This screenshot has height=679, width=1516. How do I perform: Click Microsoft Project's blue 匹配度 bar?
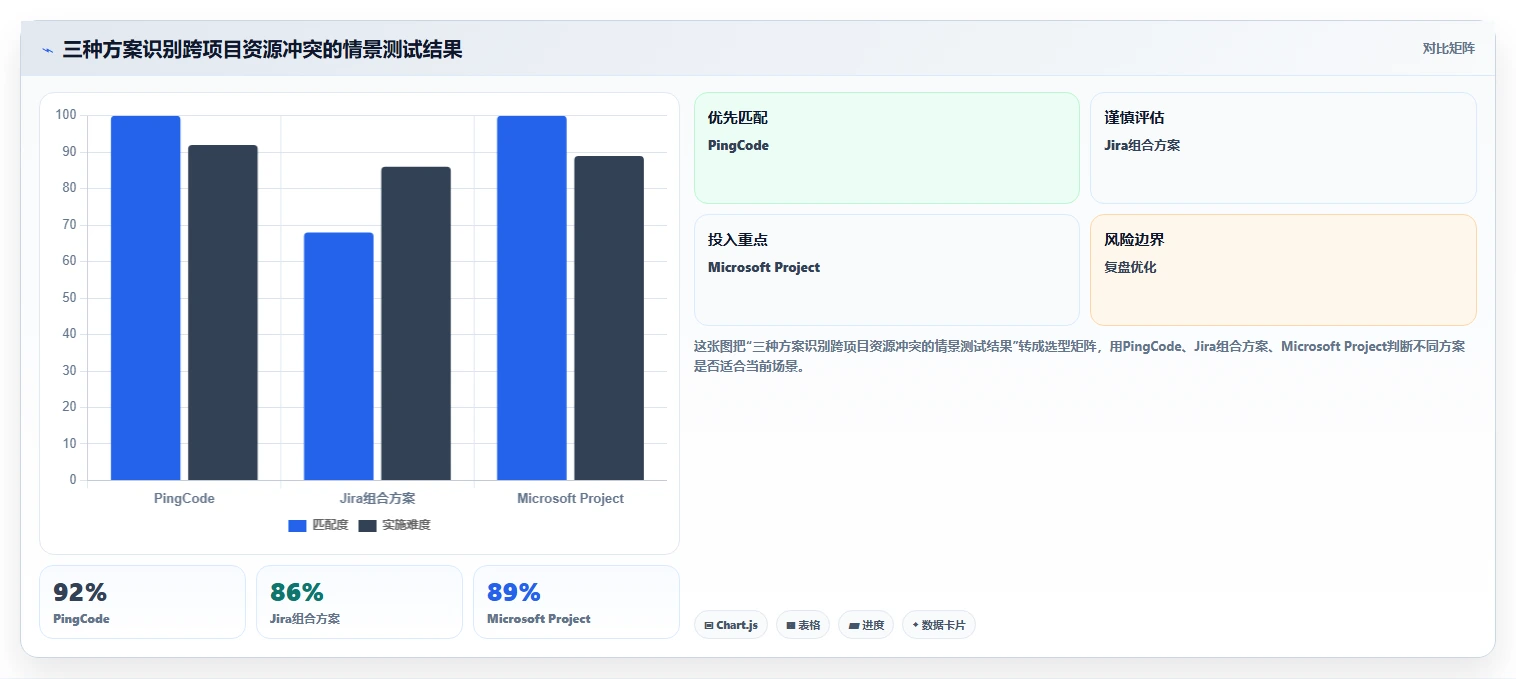pyautogui.click(x=532, y=298)
